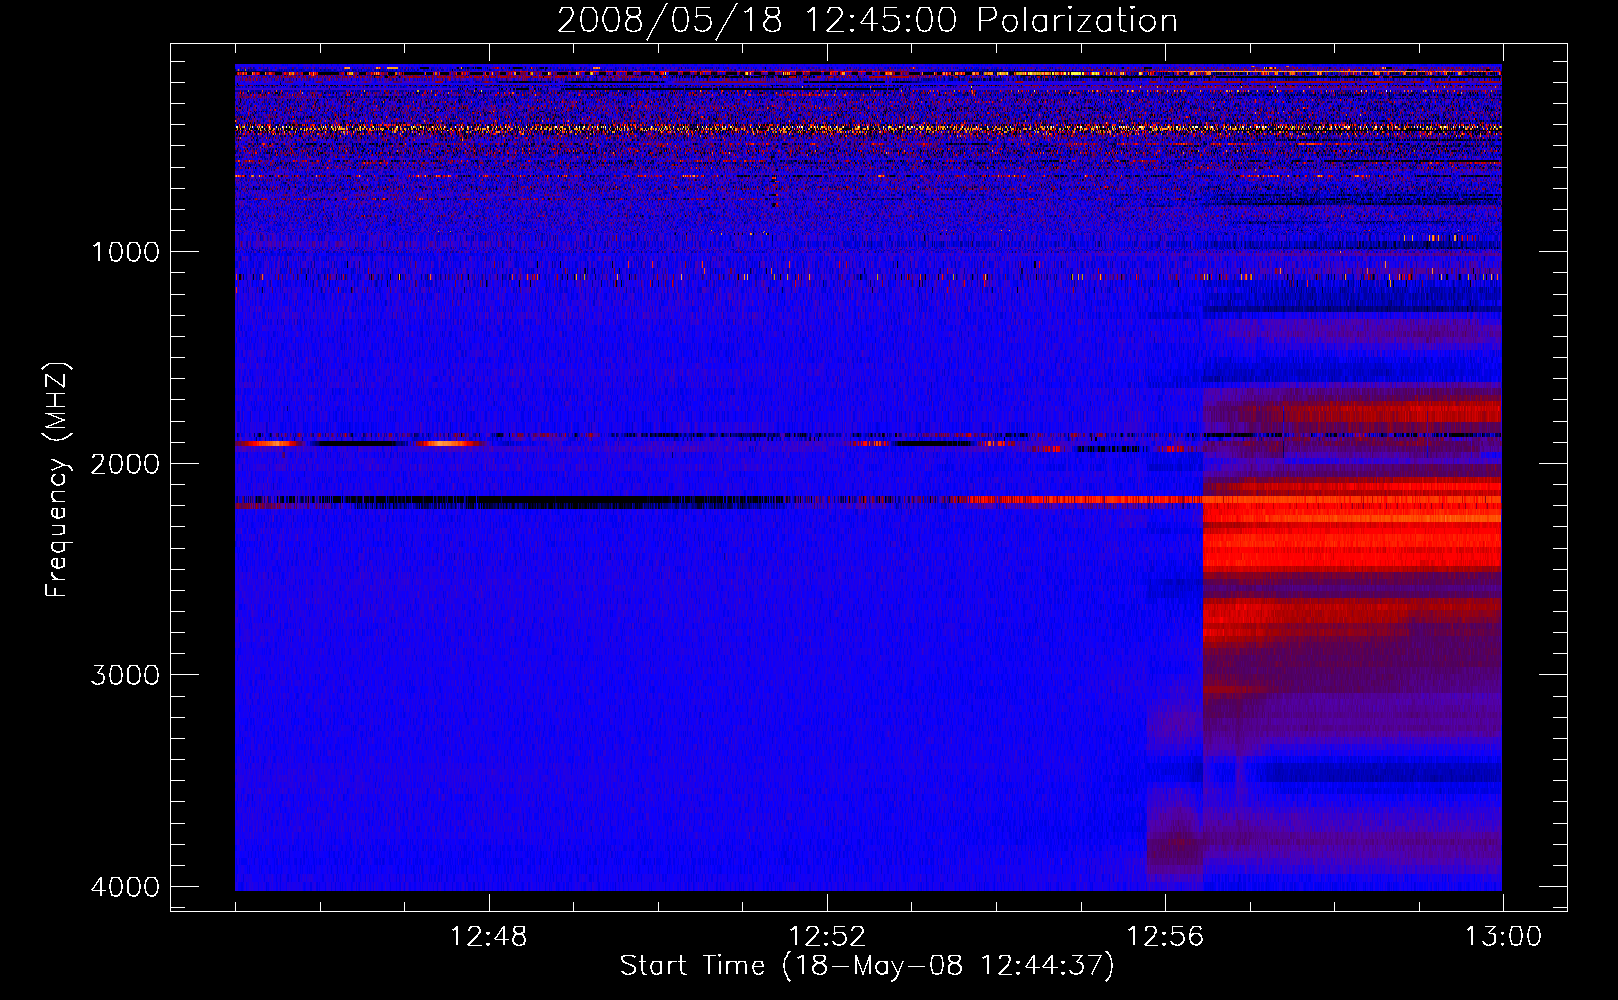Click the 12:52 time tick label
Screen dimensions: 1618x1000
coord(827,937)
